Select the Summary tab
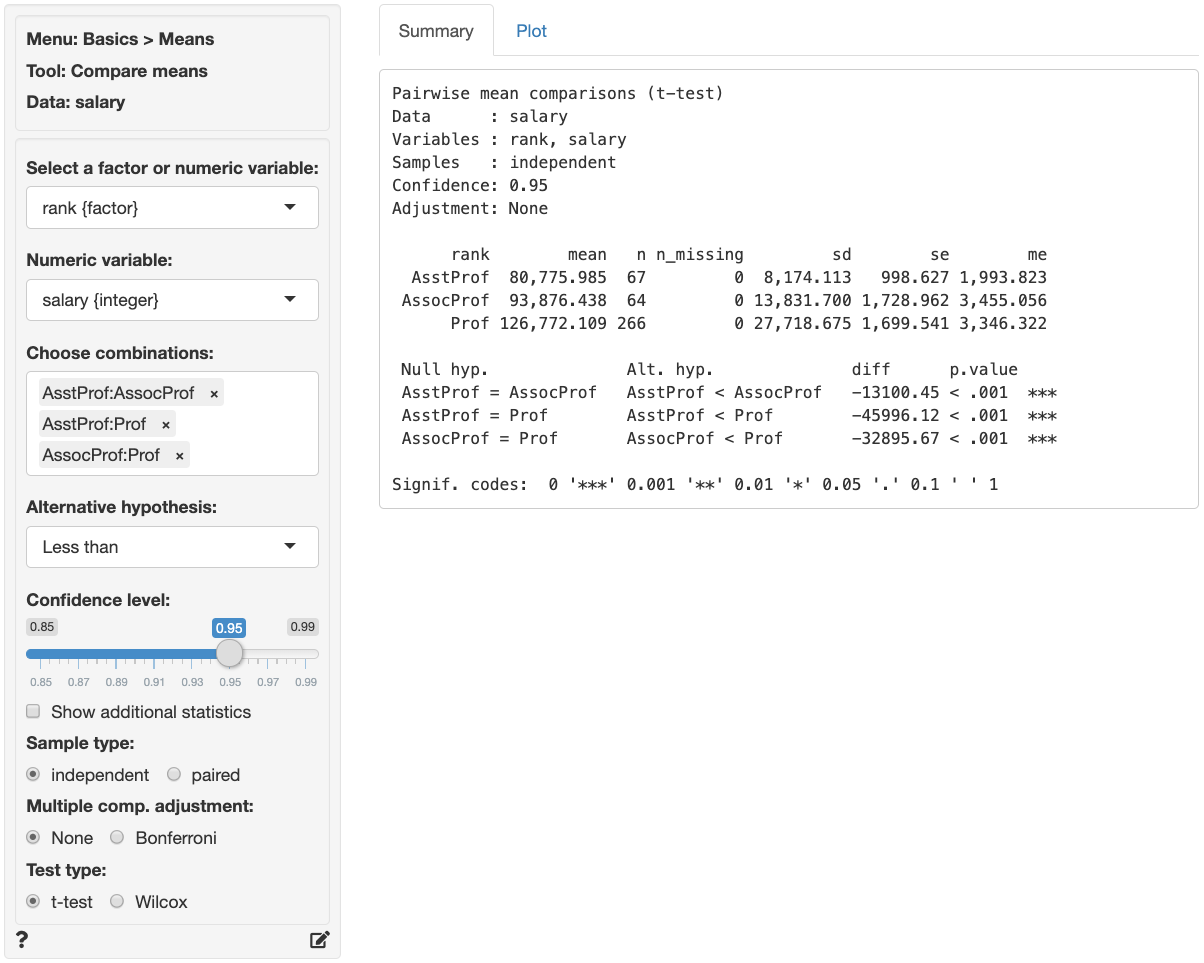Image resolution: width=1204 pixels, height=963 pixels. point(436,31)
